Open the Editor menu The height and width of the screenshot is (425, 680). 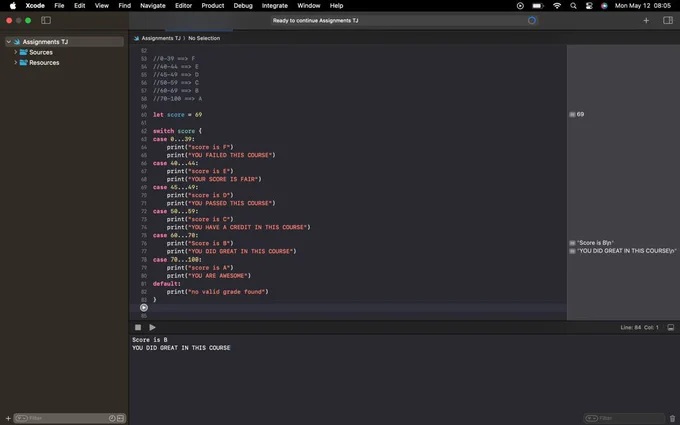tap(183, 6)
